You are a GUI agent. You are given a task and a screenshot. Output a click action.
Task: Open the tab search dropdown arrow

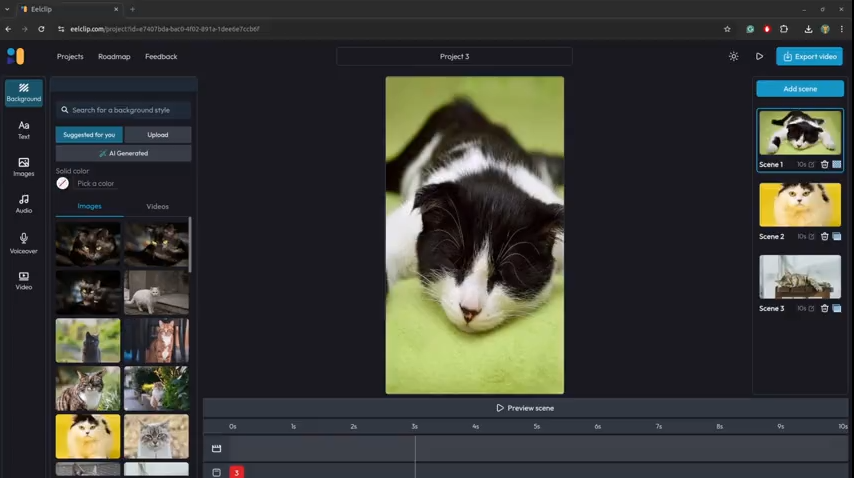tap(7, 9)
